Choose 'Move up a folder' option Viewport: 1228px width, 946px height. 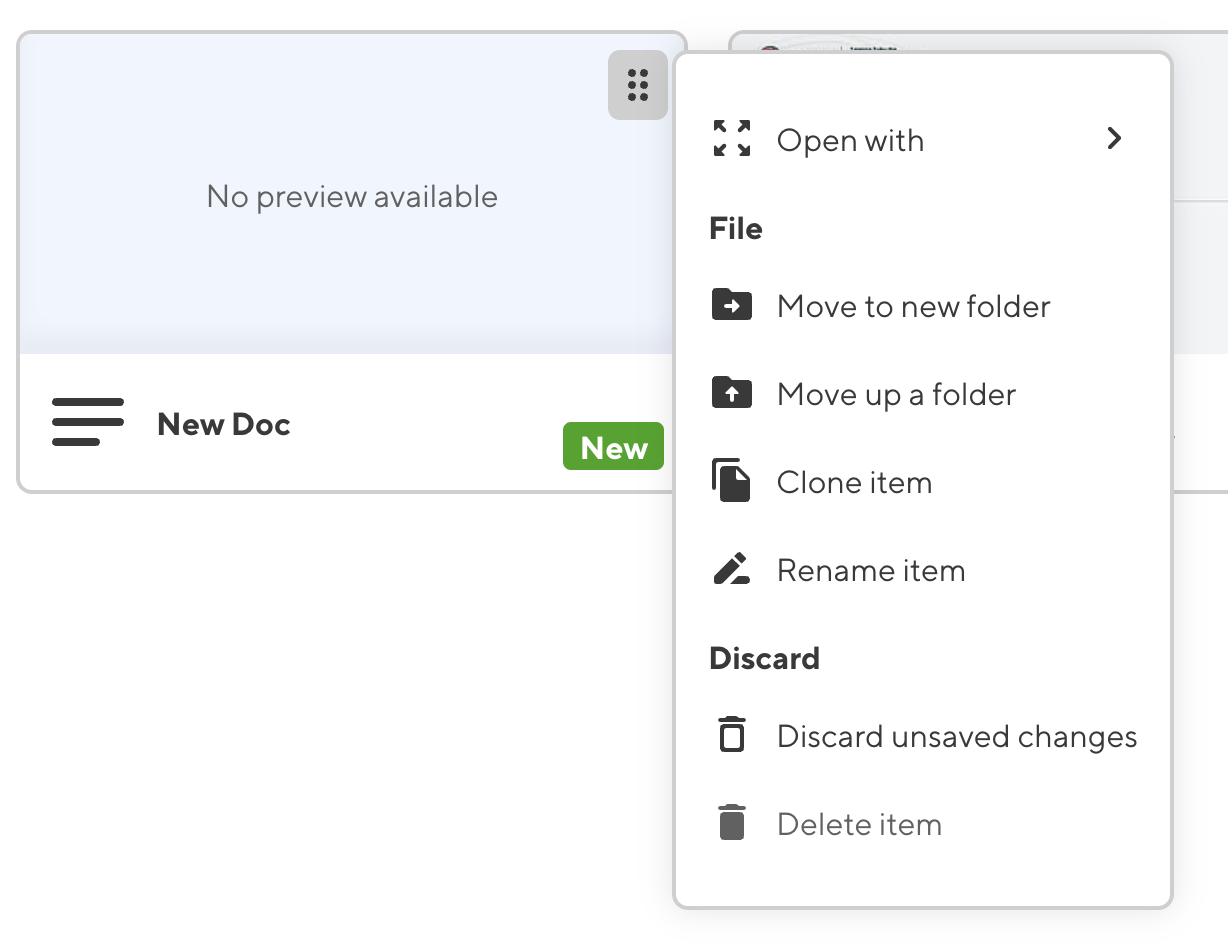(x=896, y=394)
